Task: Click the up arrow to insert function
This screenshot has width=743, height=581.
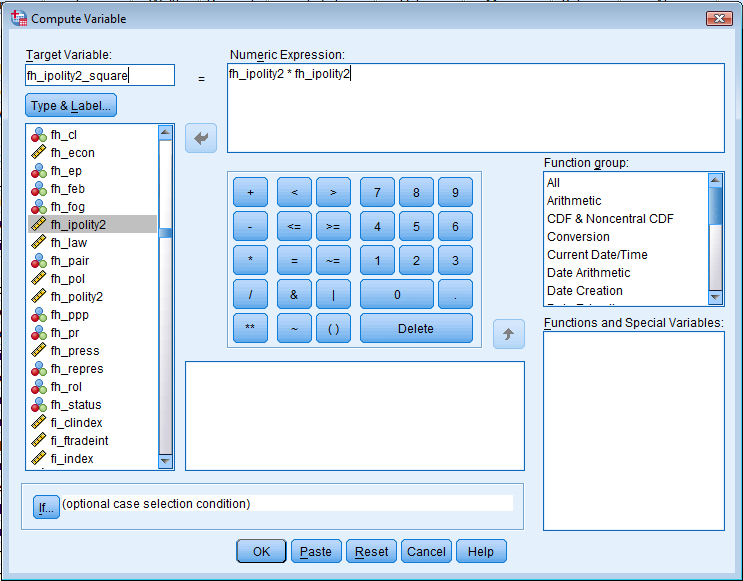Action: pyautogui.click(x=508, y=334)
